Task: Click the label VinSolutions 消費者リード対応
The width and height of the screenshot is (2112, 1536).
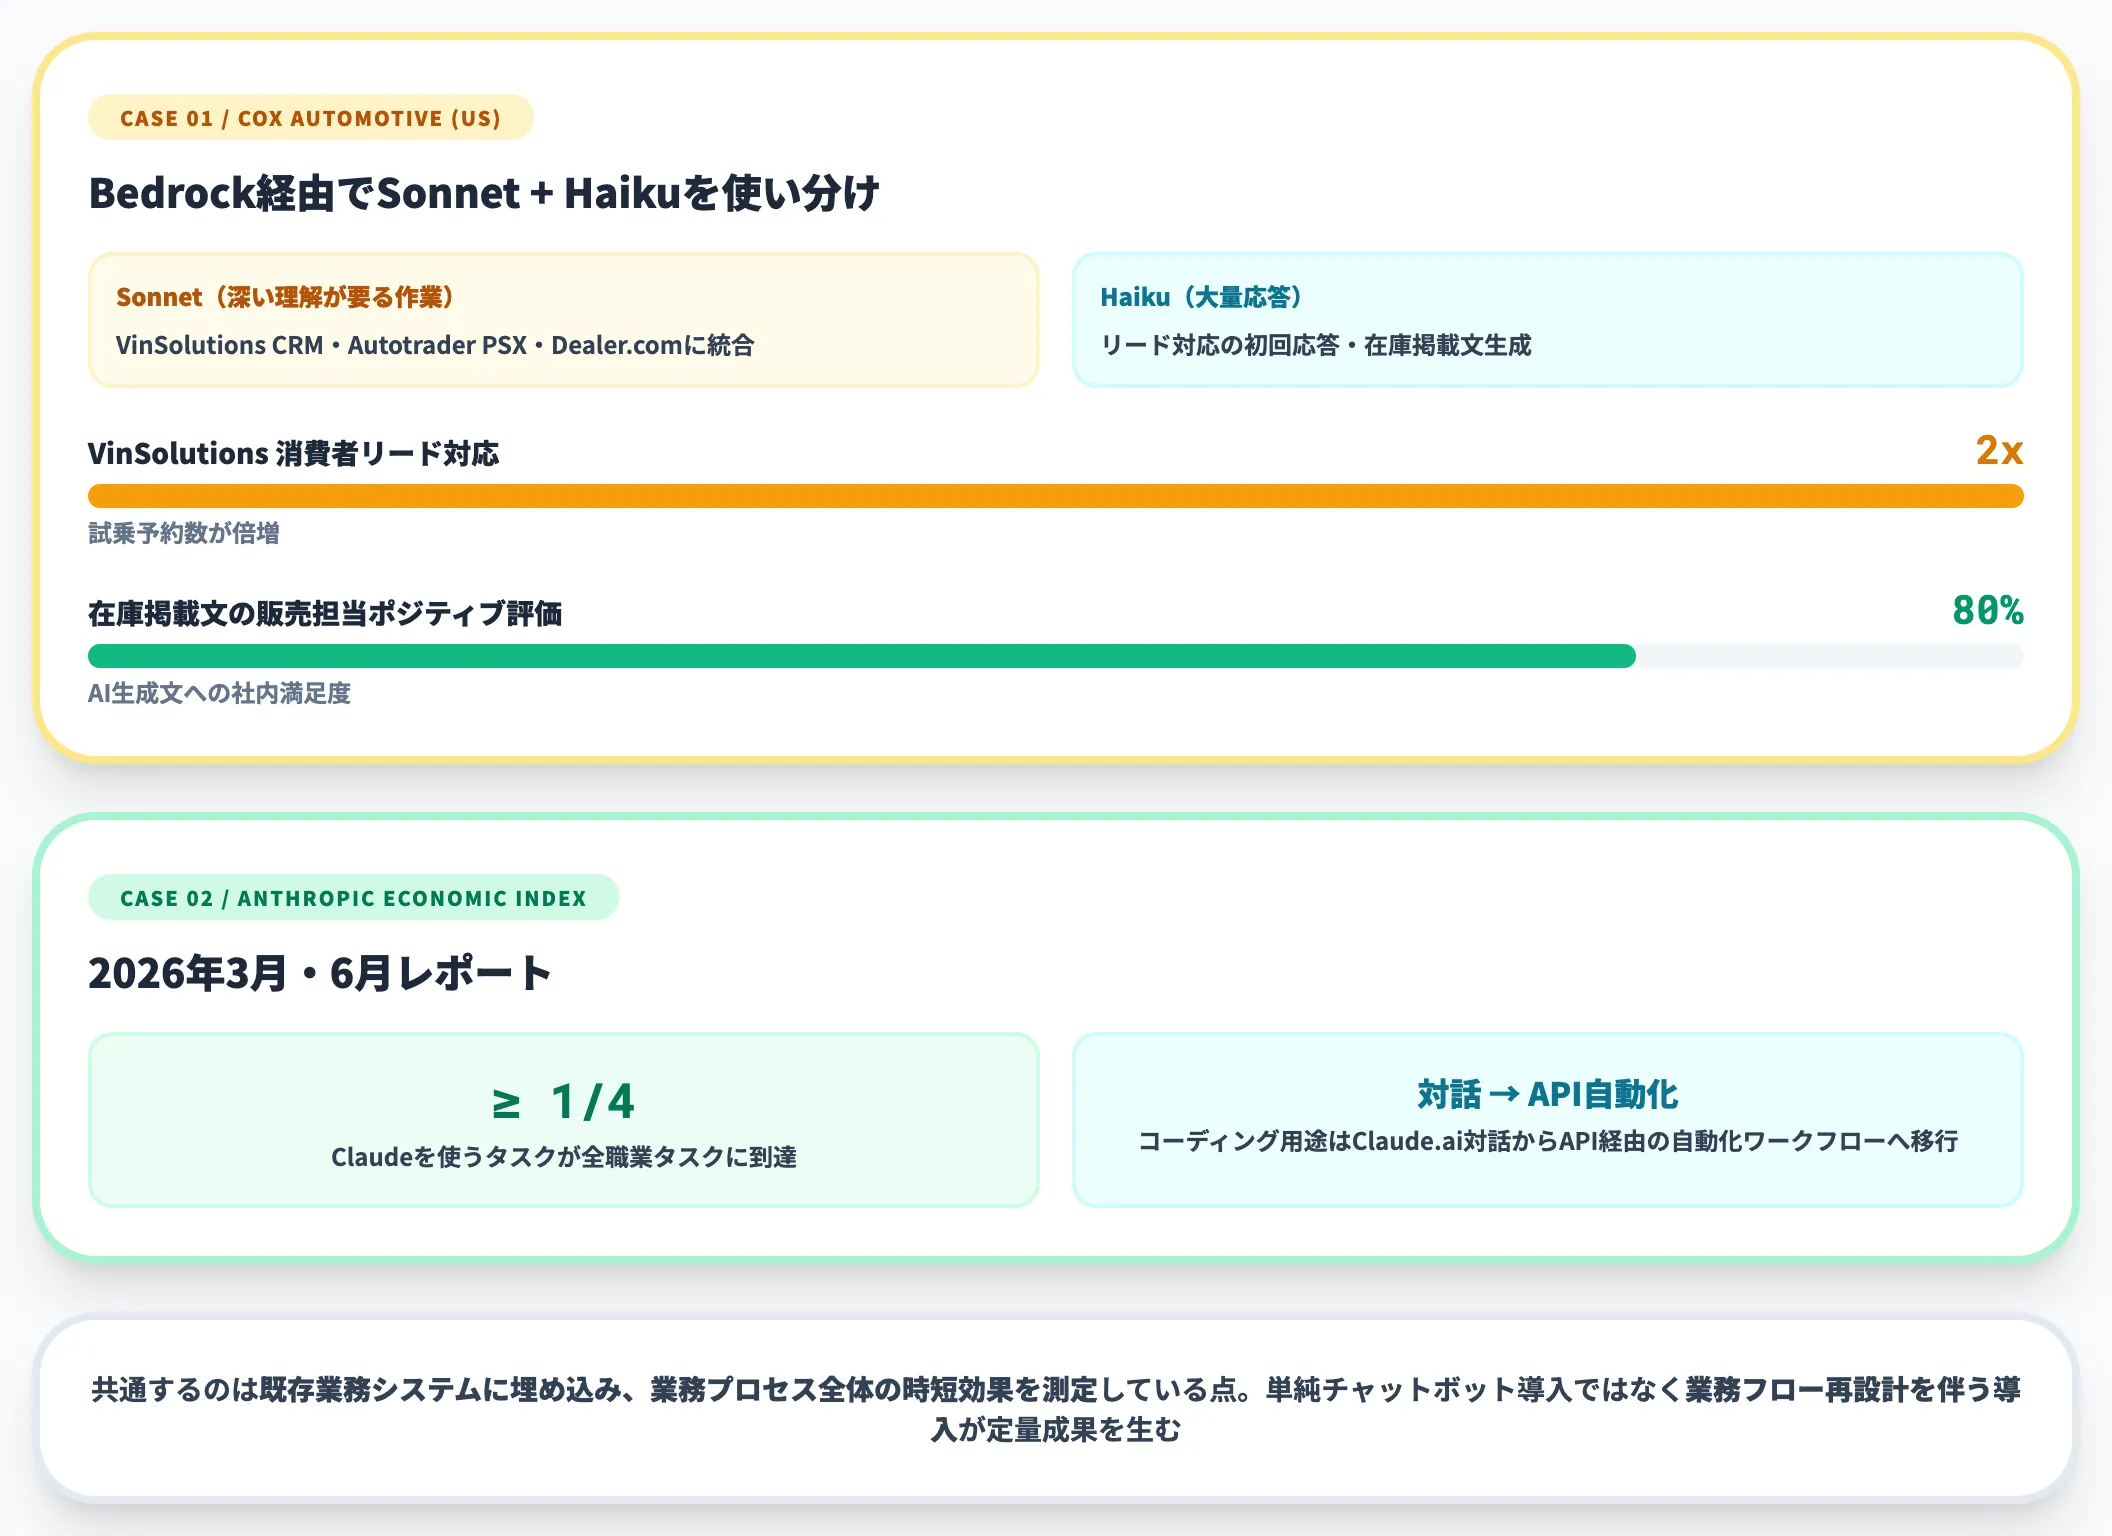Action: [293, 453]
